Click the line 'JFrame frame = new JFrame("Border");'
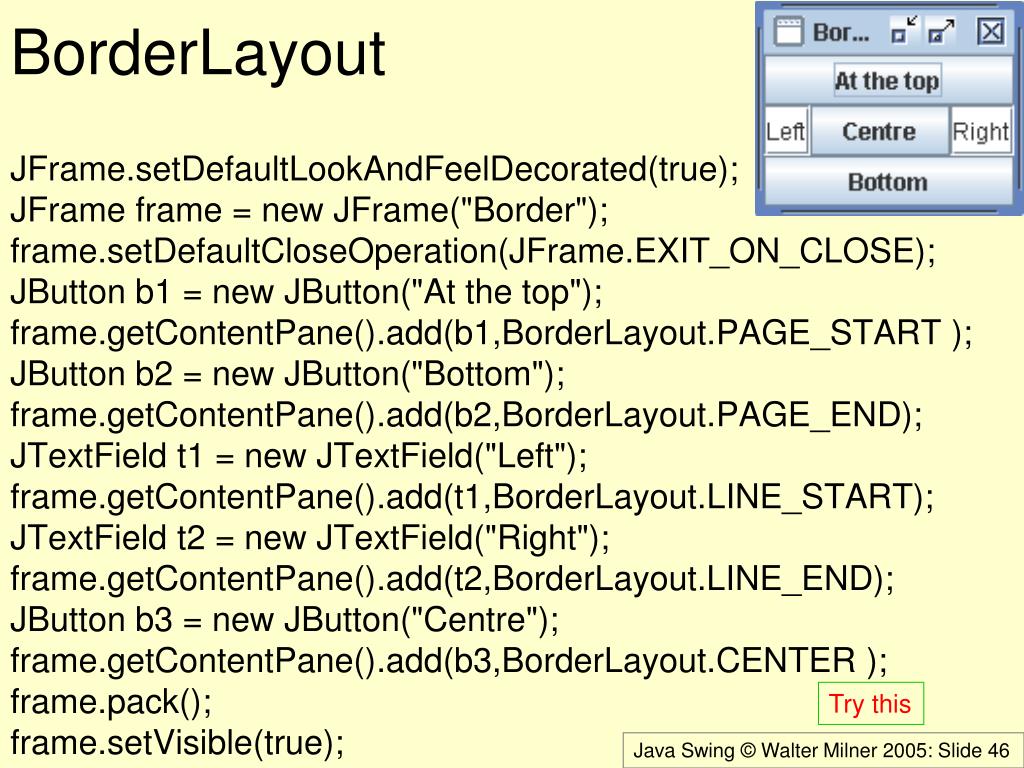The height and width of the screenshot is (768, 1024). tap(310, 210)
